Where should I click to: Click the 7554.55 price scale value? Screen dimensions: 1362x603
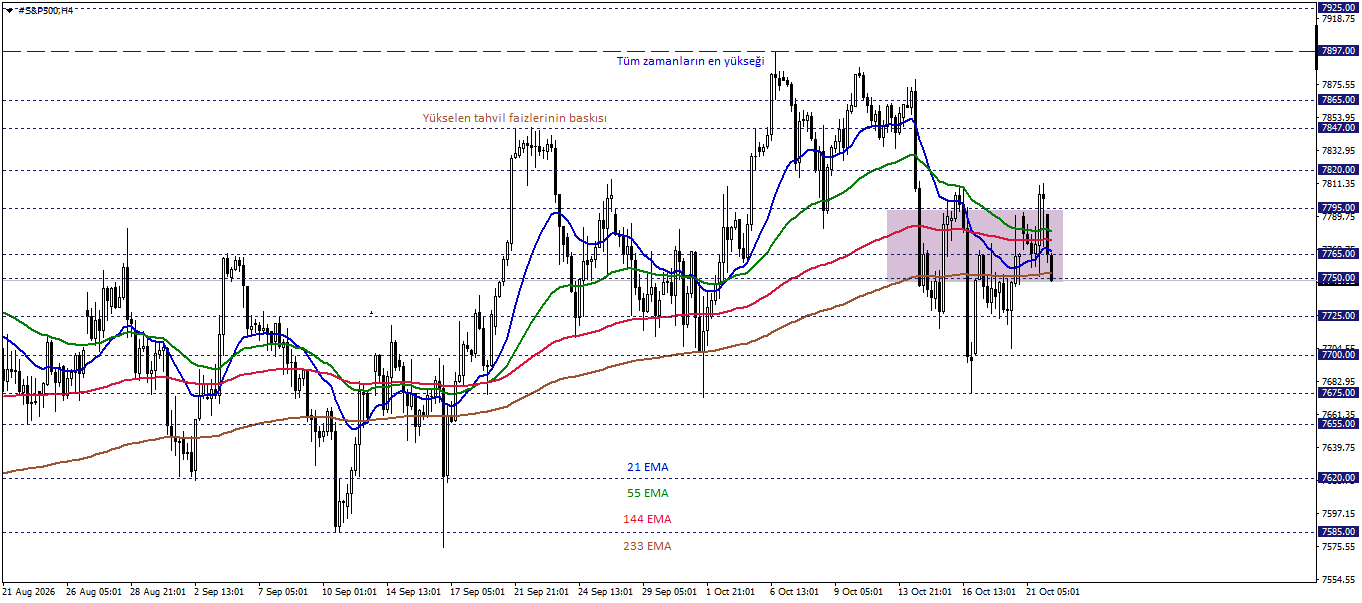coord(1338,580)
